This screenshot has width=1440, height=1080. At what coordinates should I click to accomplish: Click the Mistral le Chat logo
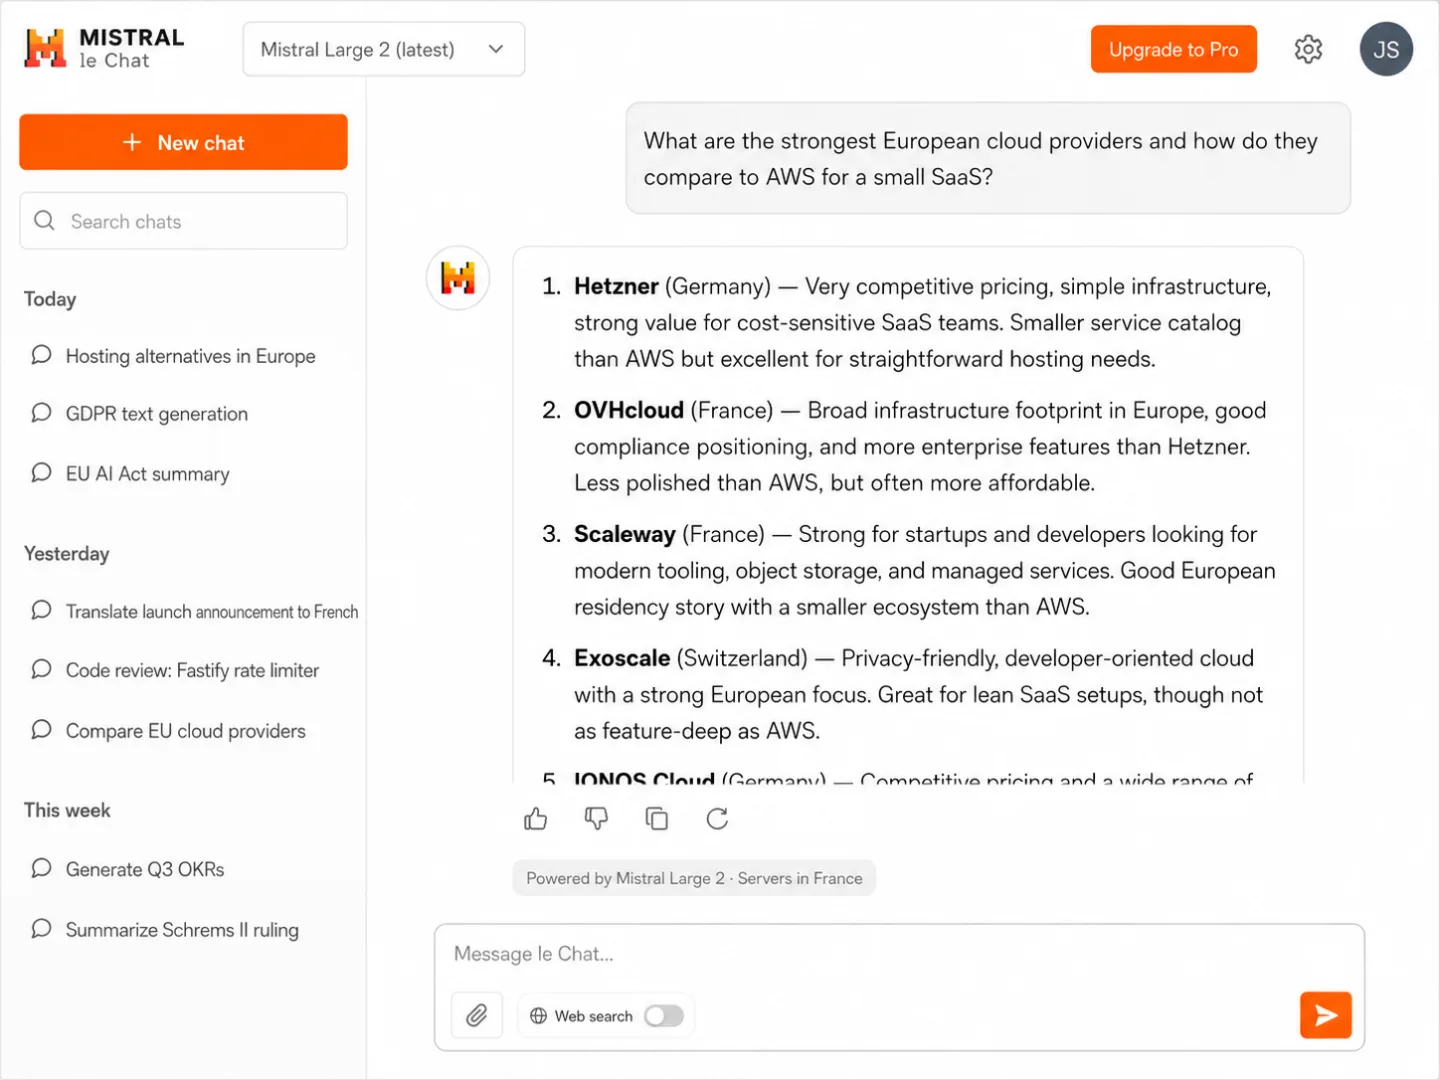(x=104, y=48)
